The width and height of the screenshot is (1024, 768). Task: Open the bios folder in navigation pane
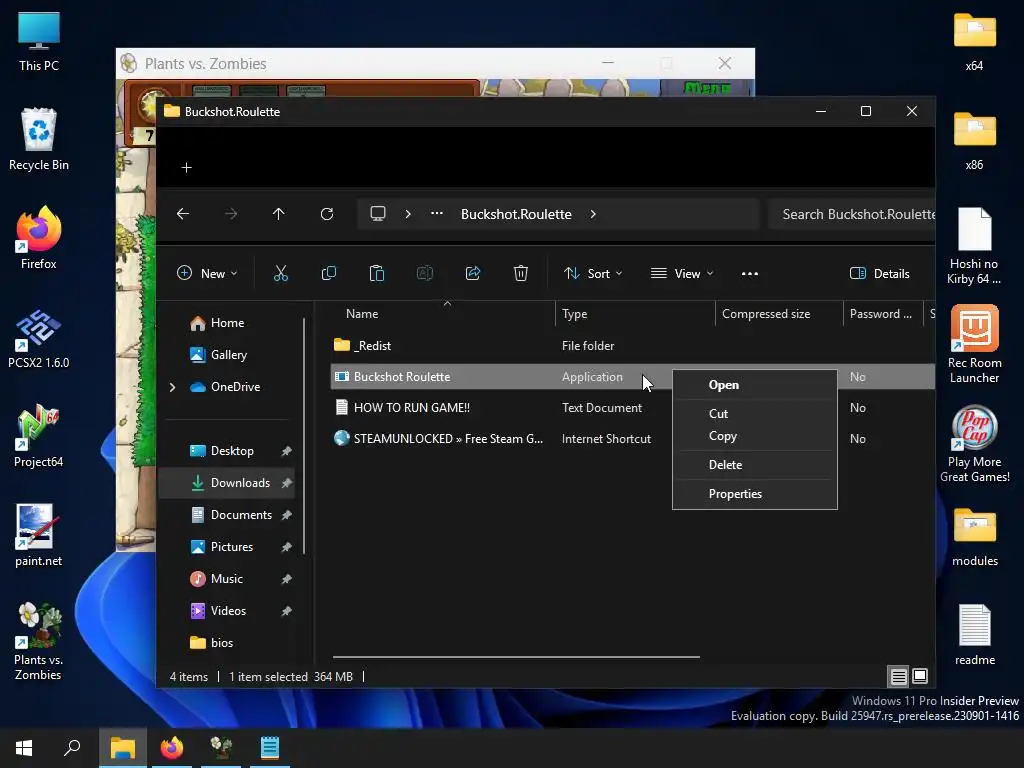pyautogui.click(x=227, y=643)
